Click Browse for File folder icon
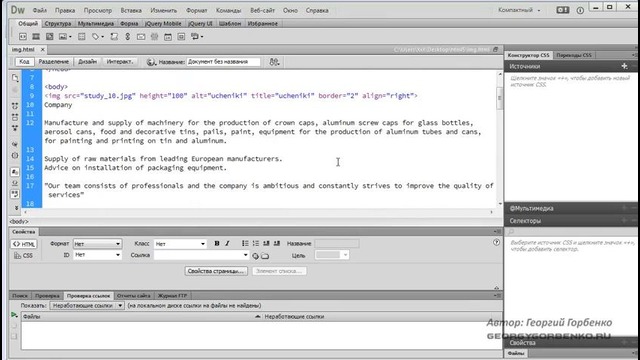 [x=265, y=256]
